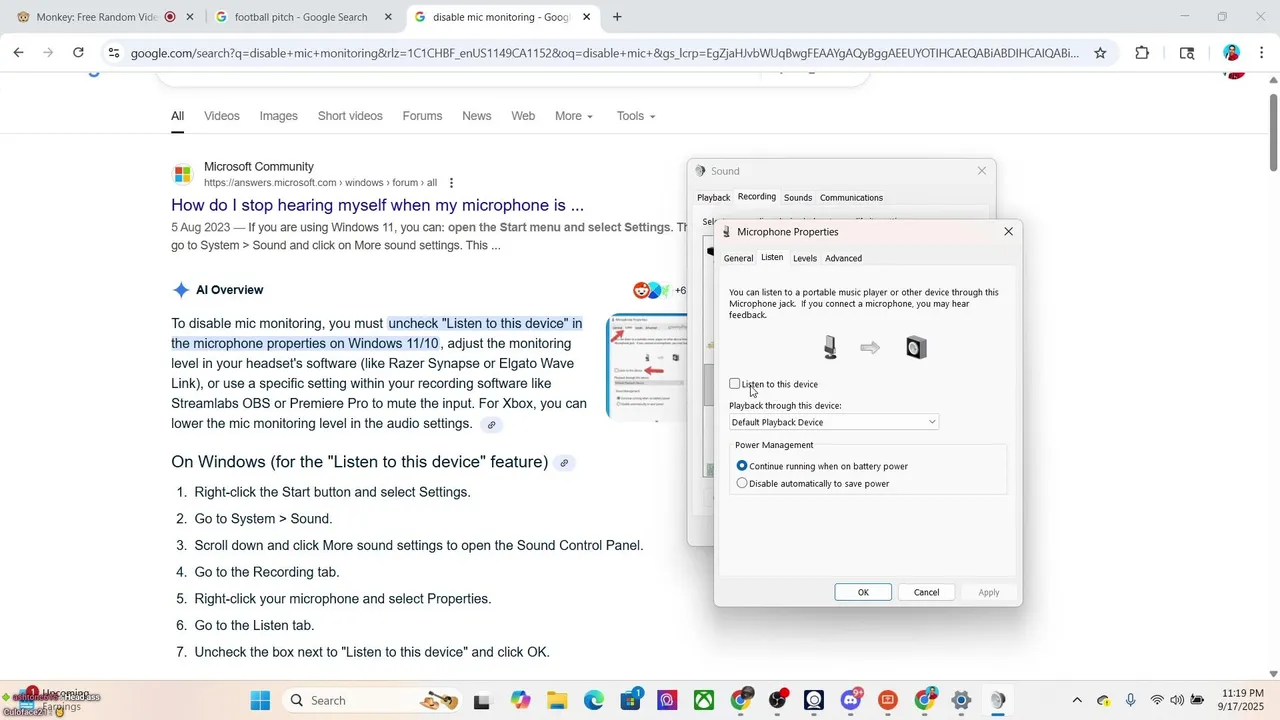Filter Google results by Forums
This screenshot has width=1280, height=720.
[422, 116]
